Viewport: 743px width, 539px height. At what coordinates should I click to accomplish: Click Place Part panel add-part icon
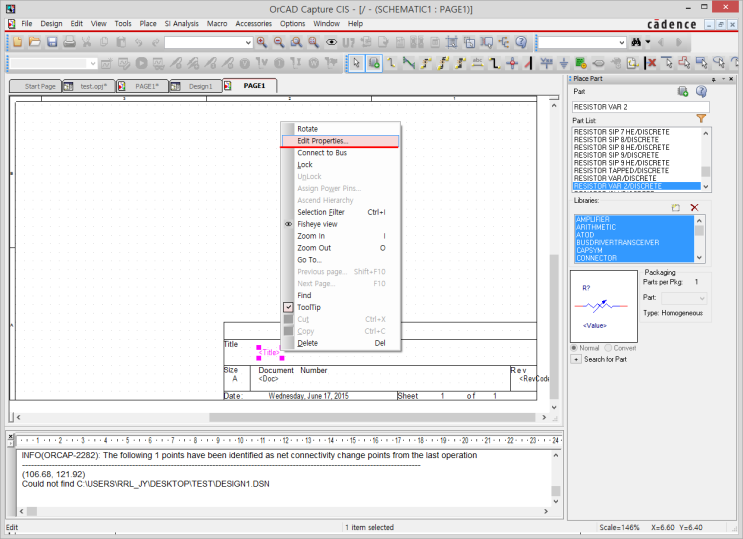coord(683,91)
